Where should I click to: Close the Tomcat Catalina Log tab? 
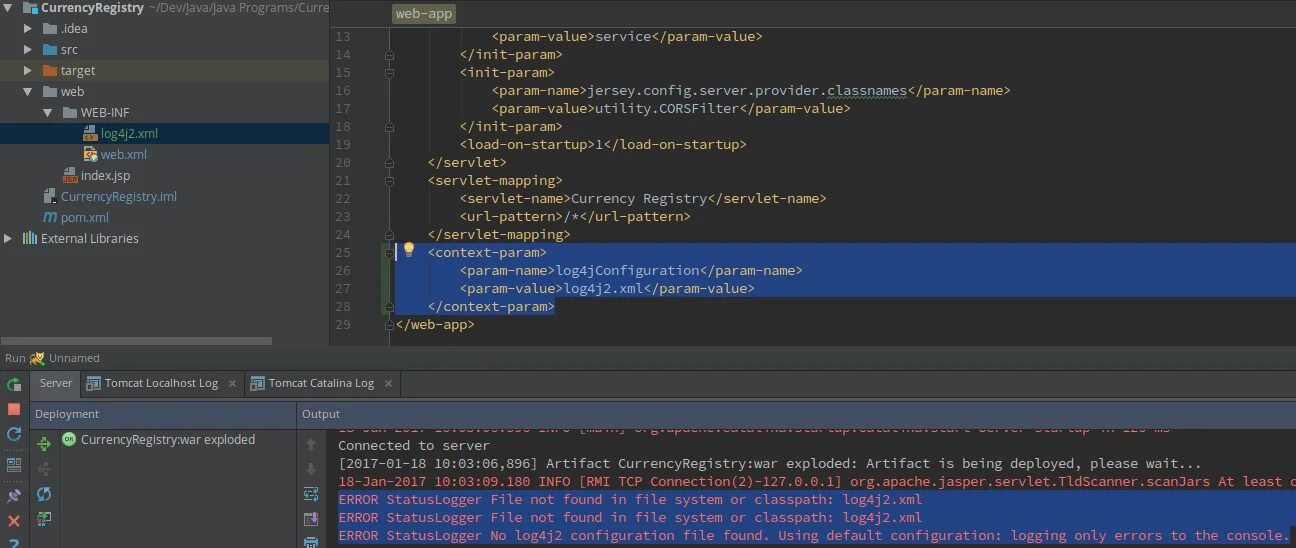pyautogui.click(x=388, y=383)
